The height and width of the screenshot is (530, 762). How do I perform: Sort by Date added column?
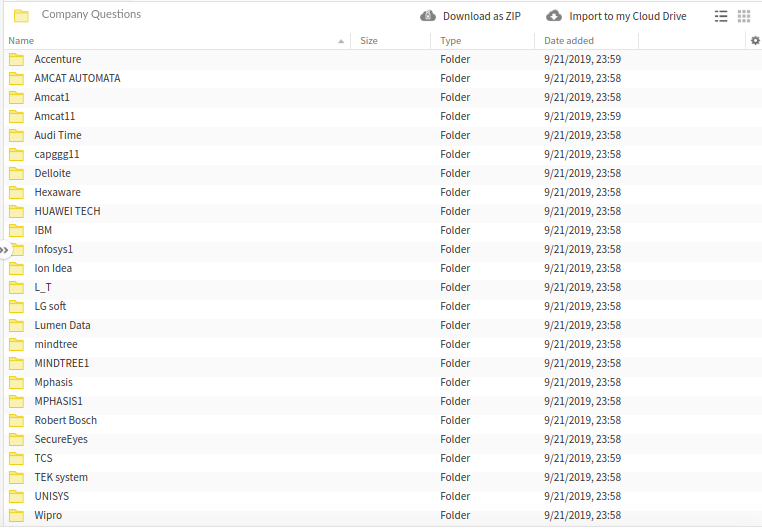tap(569, 41)
